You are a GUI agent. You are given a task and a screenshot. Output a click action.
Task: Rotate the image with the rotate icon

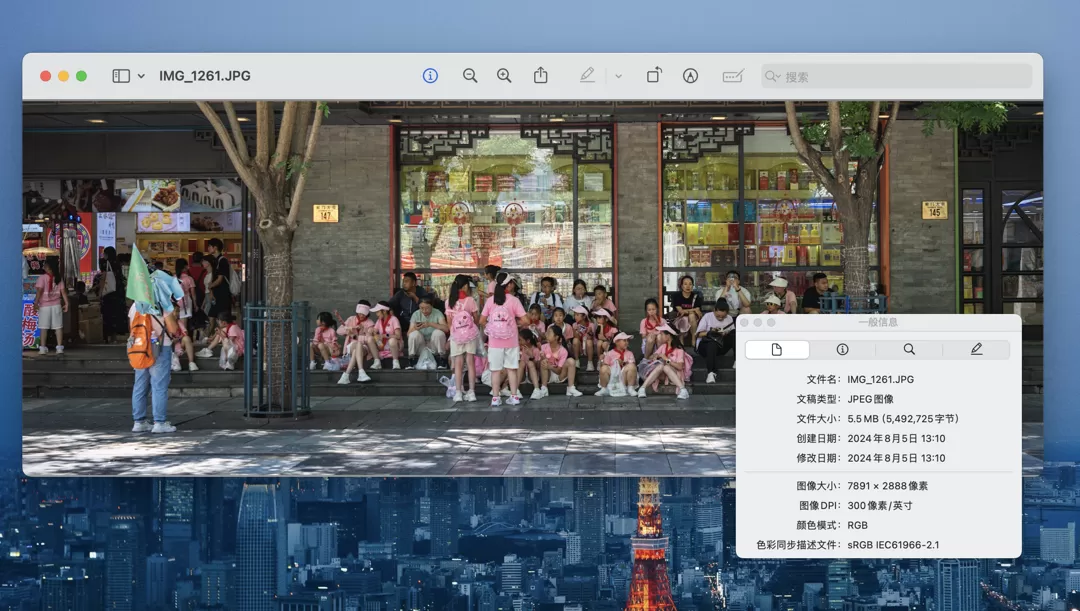pyautogui.click(x=654, y=76)
